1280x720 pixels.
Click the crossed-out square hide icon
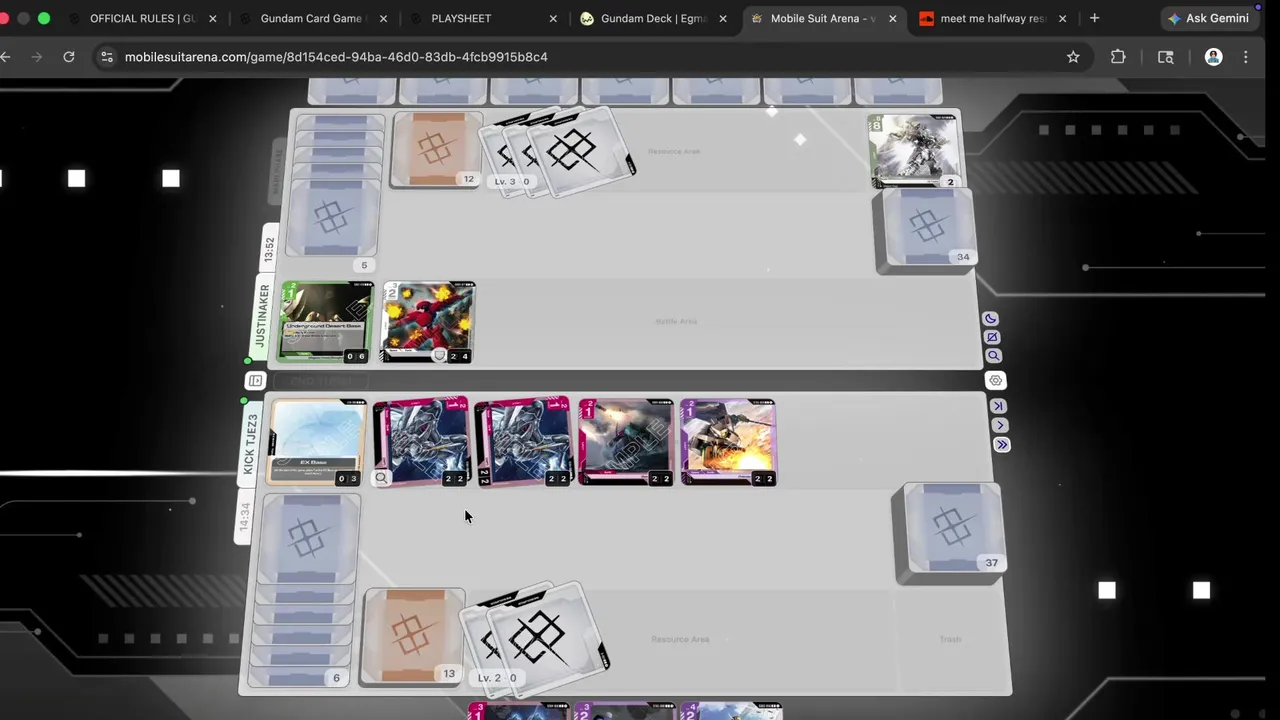[992, 337]
